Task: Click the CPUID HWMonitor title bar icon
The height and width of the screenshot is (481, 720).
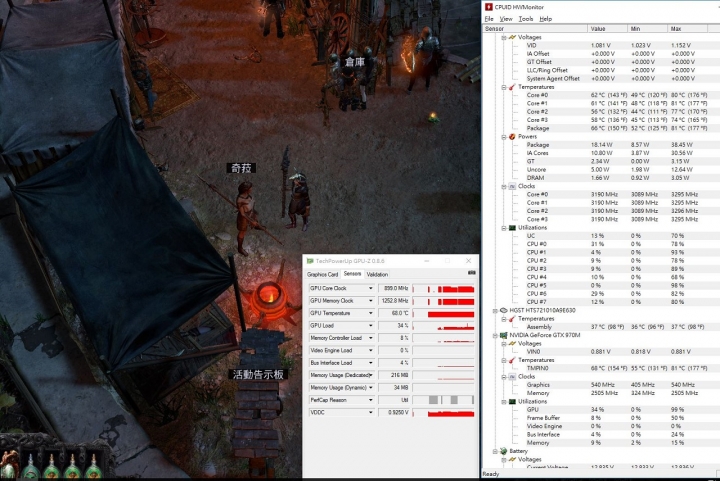Action: pos(489,7)
